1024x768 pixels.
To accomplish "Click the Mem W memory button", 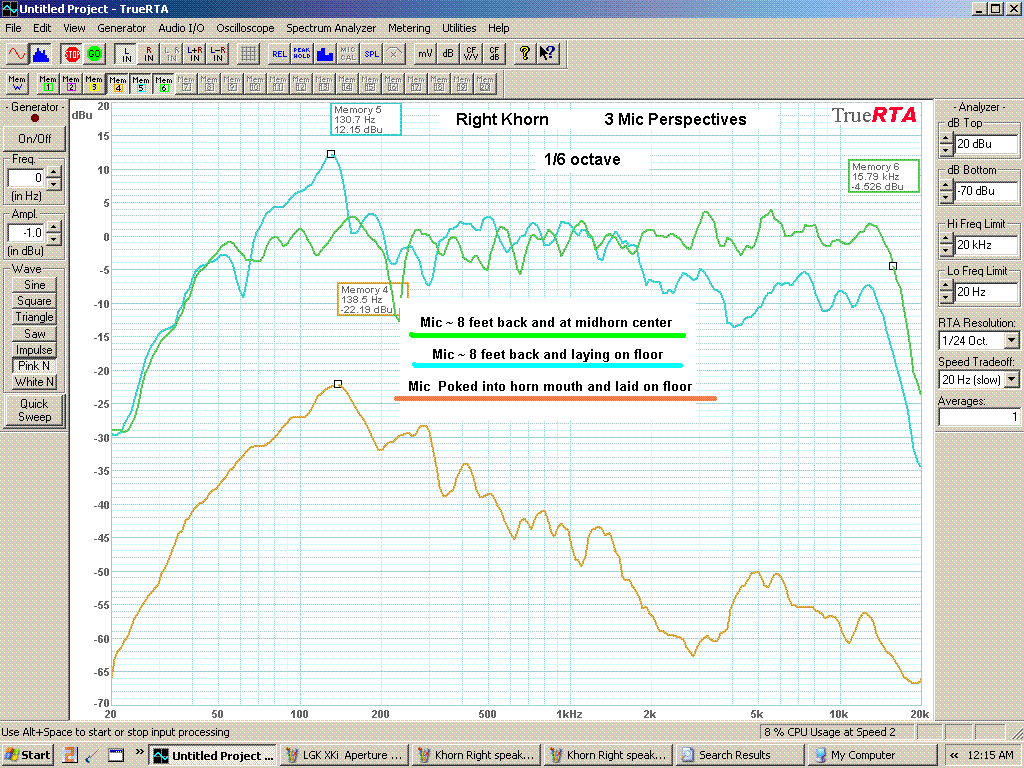I will (17, 84).
